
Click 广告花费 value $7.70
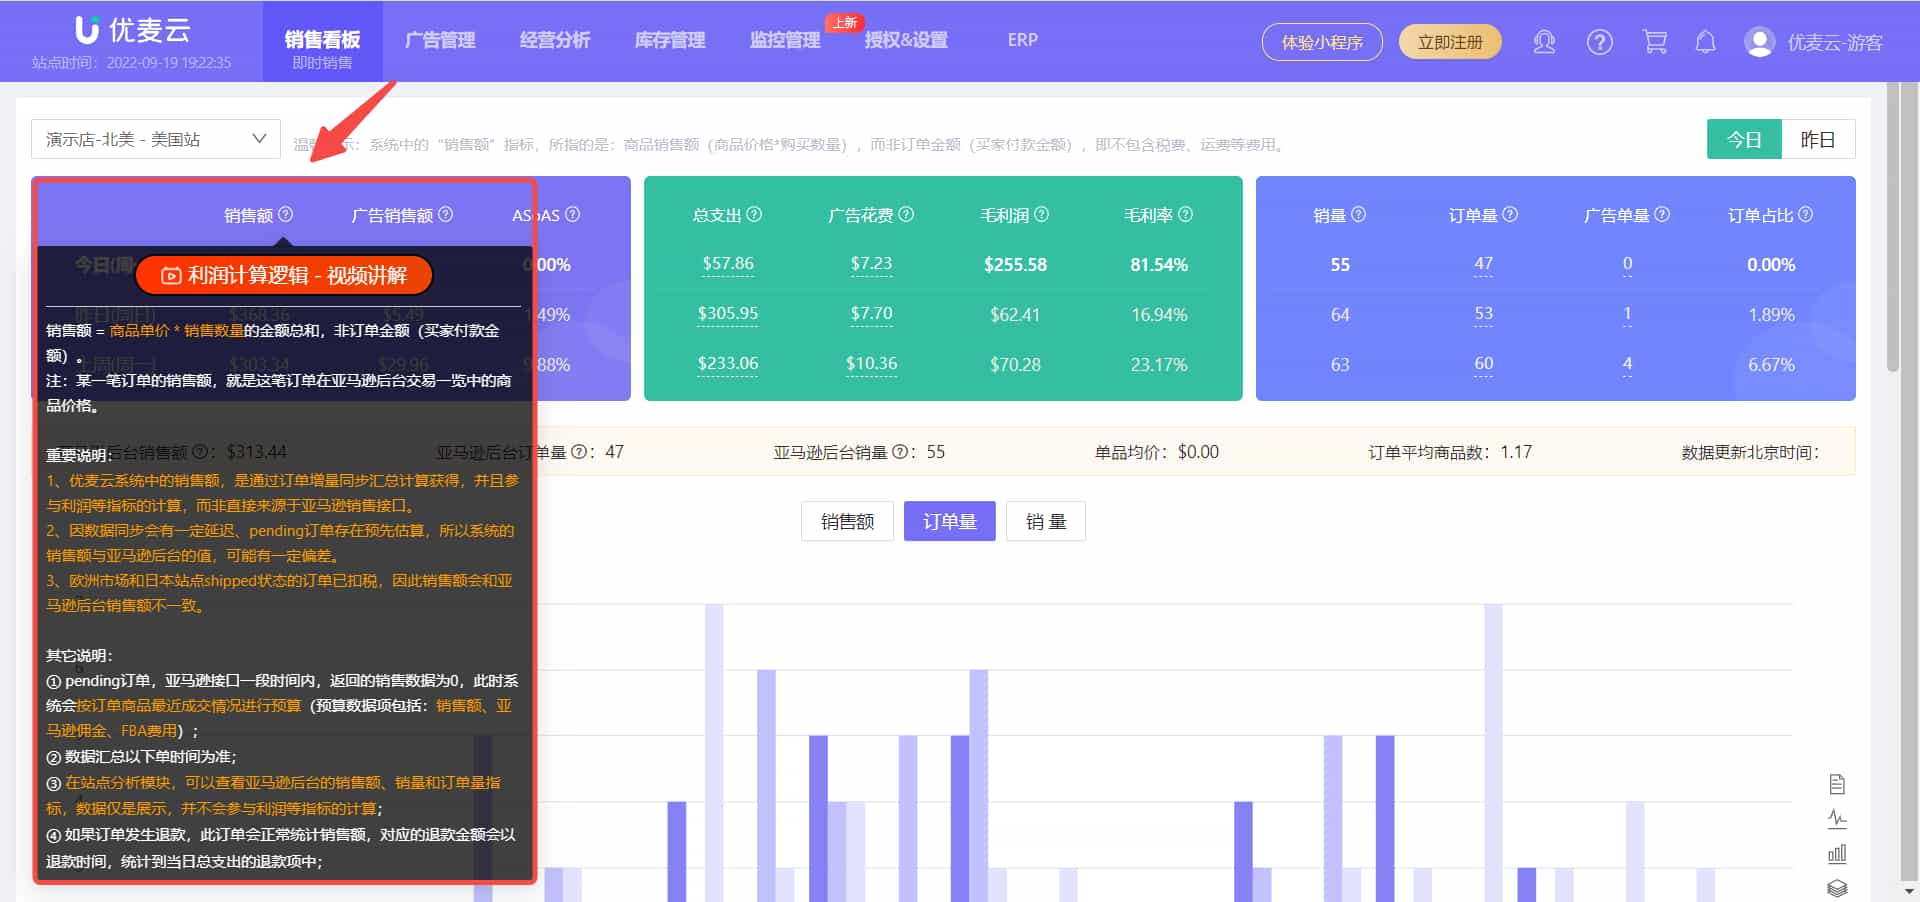point(871,314)
